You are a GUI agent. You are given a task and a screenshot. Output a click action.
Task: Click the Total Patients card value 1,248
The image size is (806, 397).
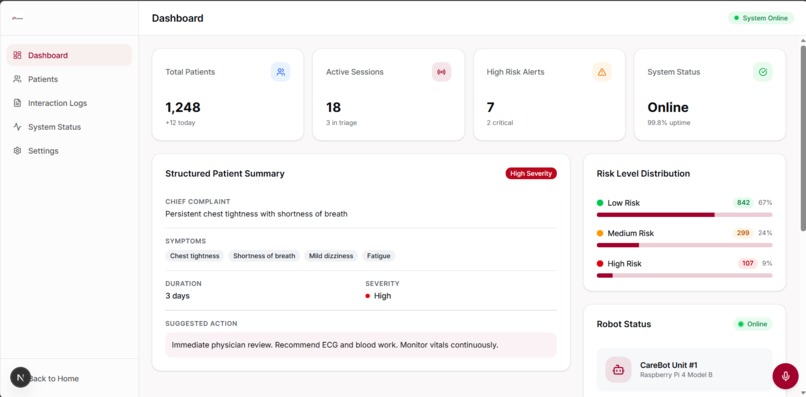(183, 107)
